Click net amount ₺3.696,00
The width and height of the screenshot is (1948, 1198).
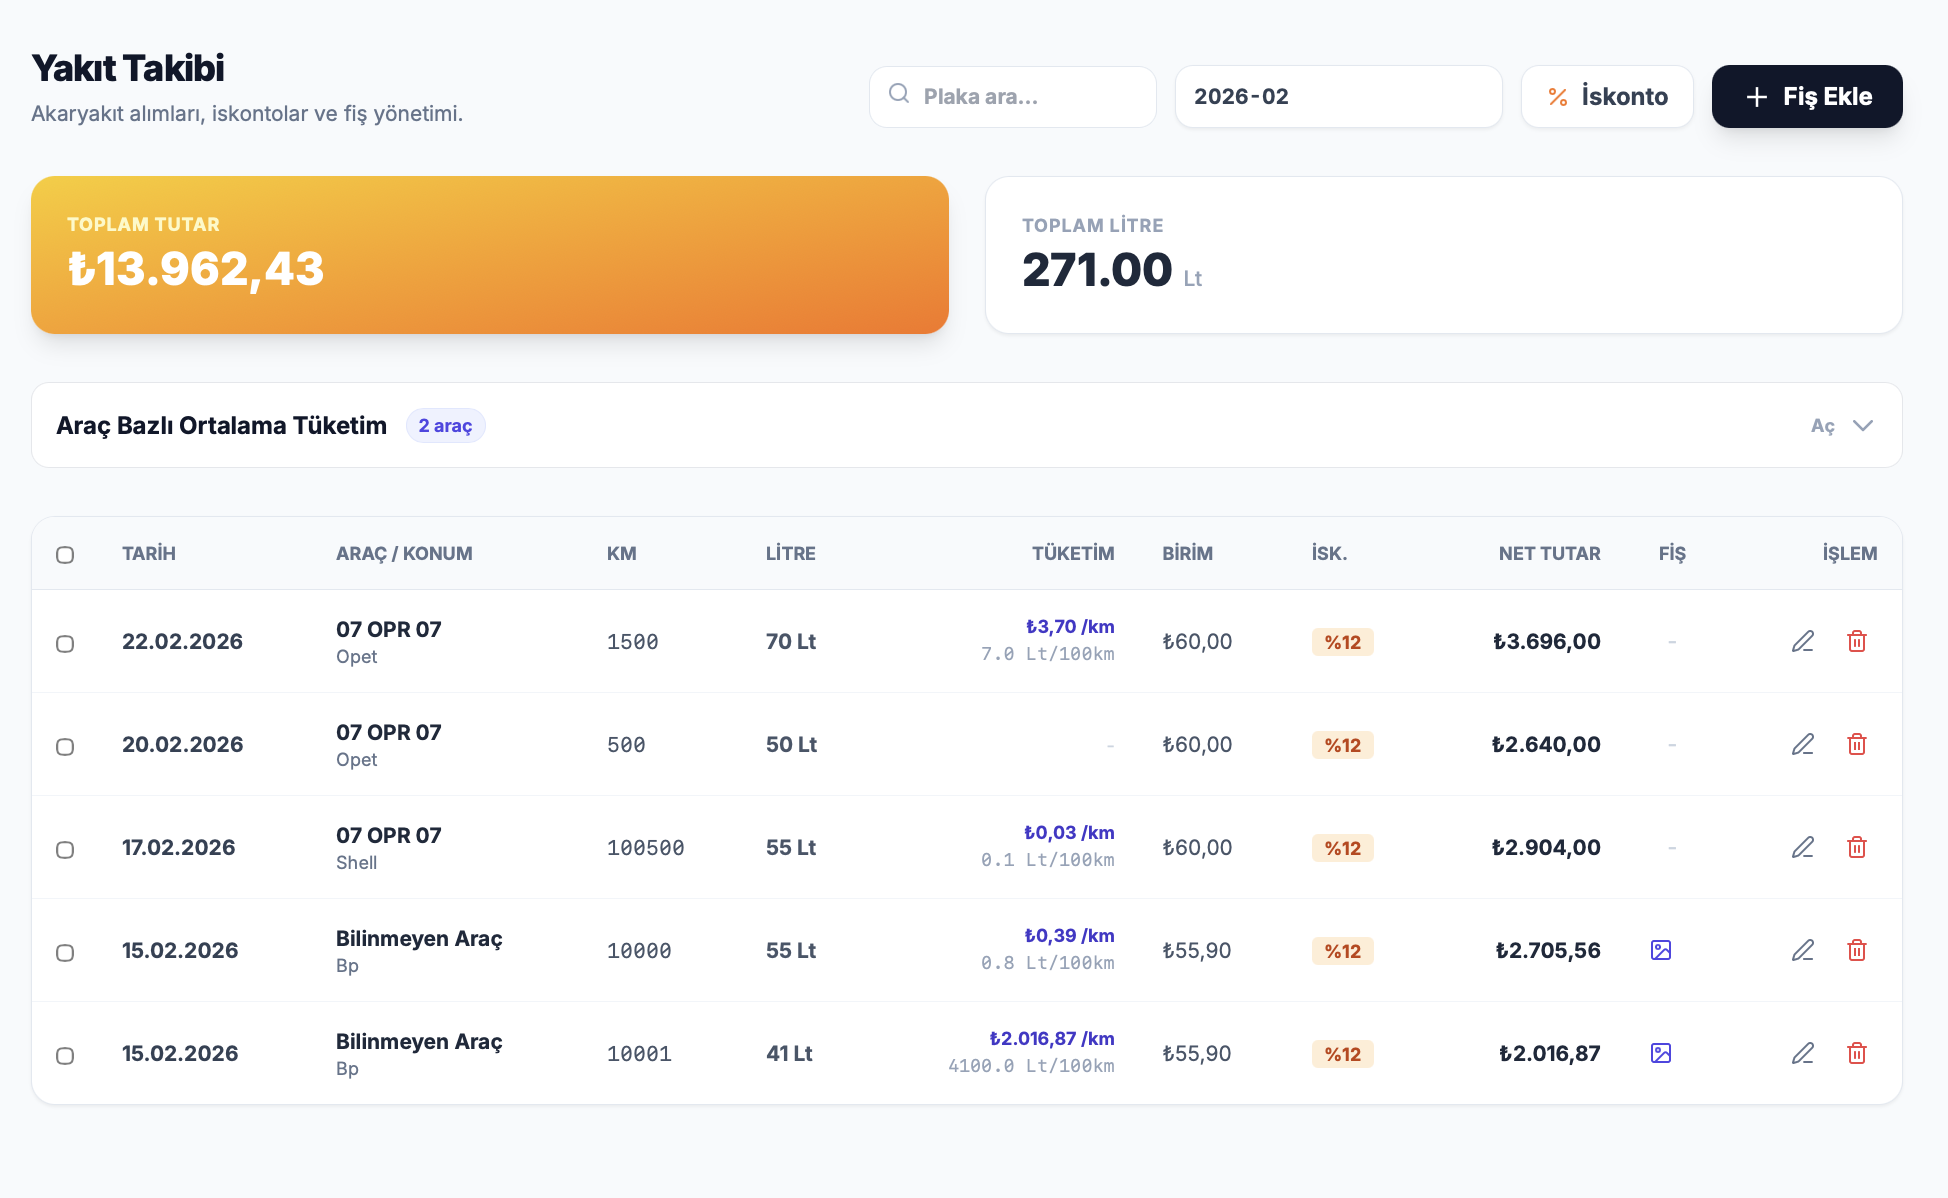coord(1546,642)
